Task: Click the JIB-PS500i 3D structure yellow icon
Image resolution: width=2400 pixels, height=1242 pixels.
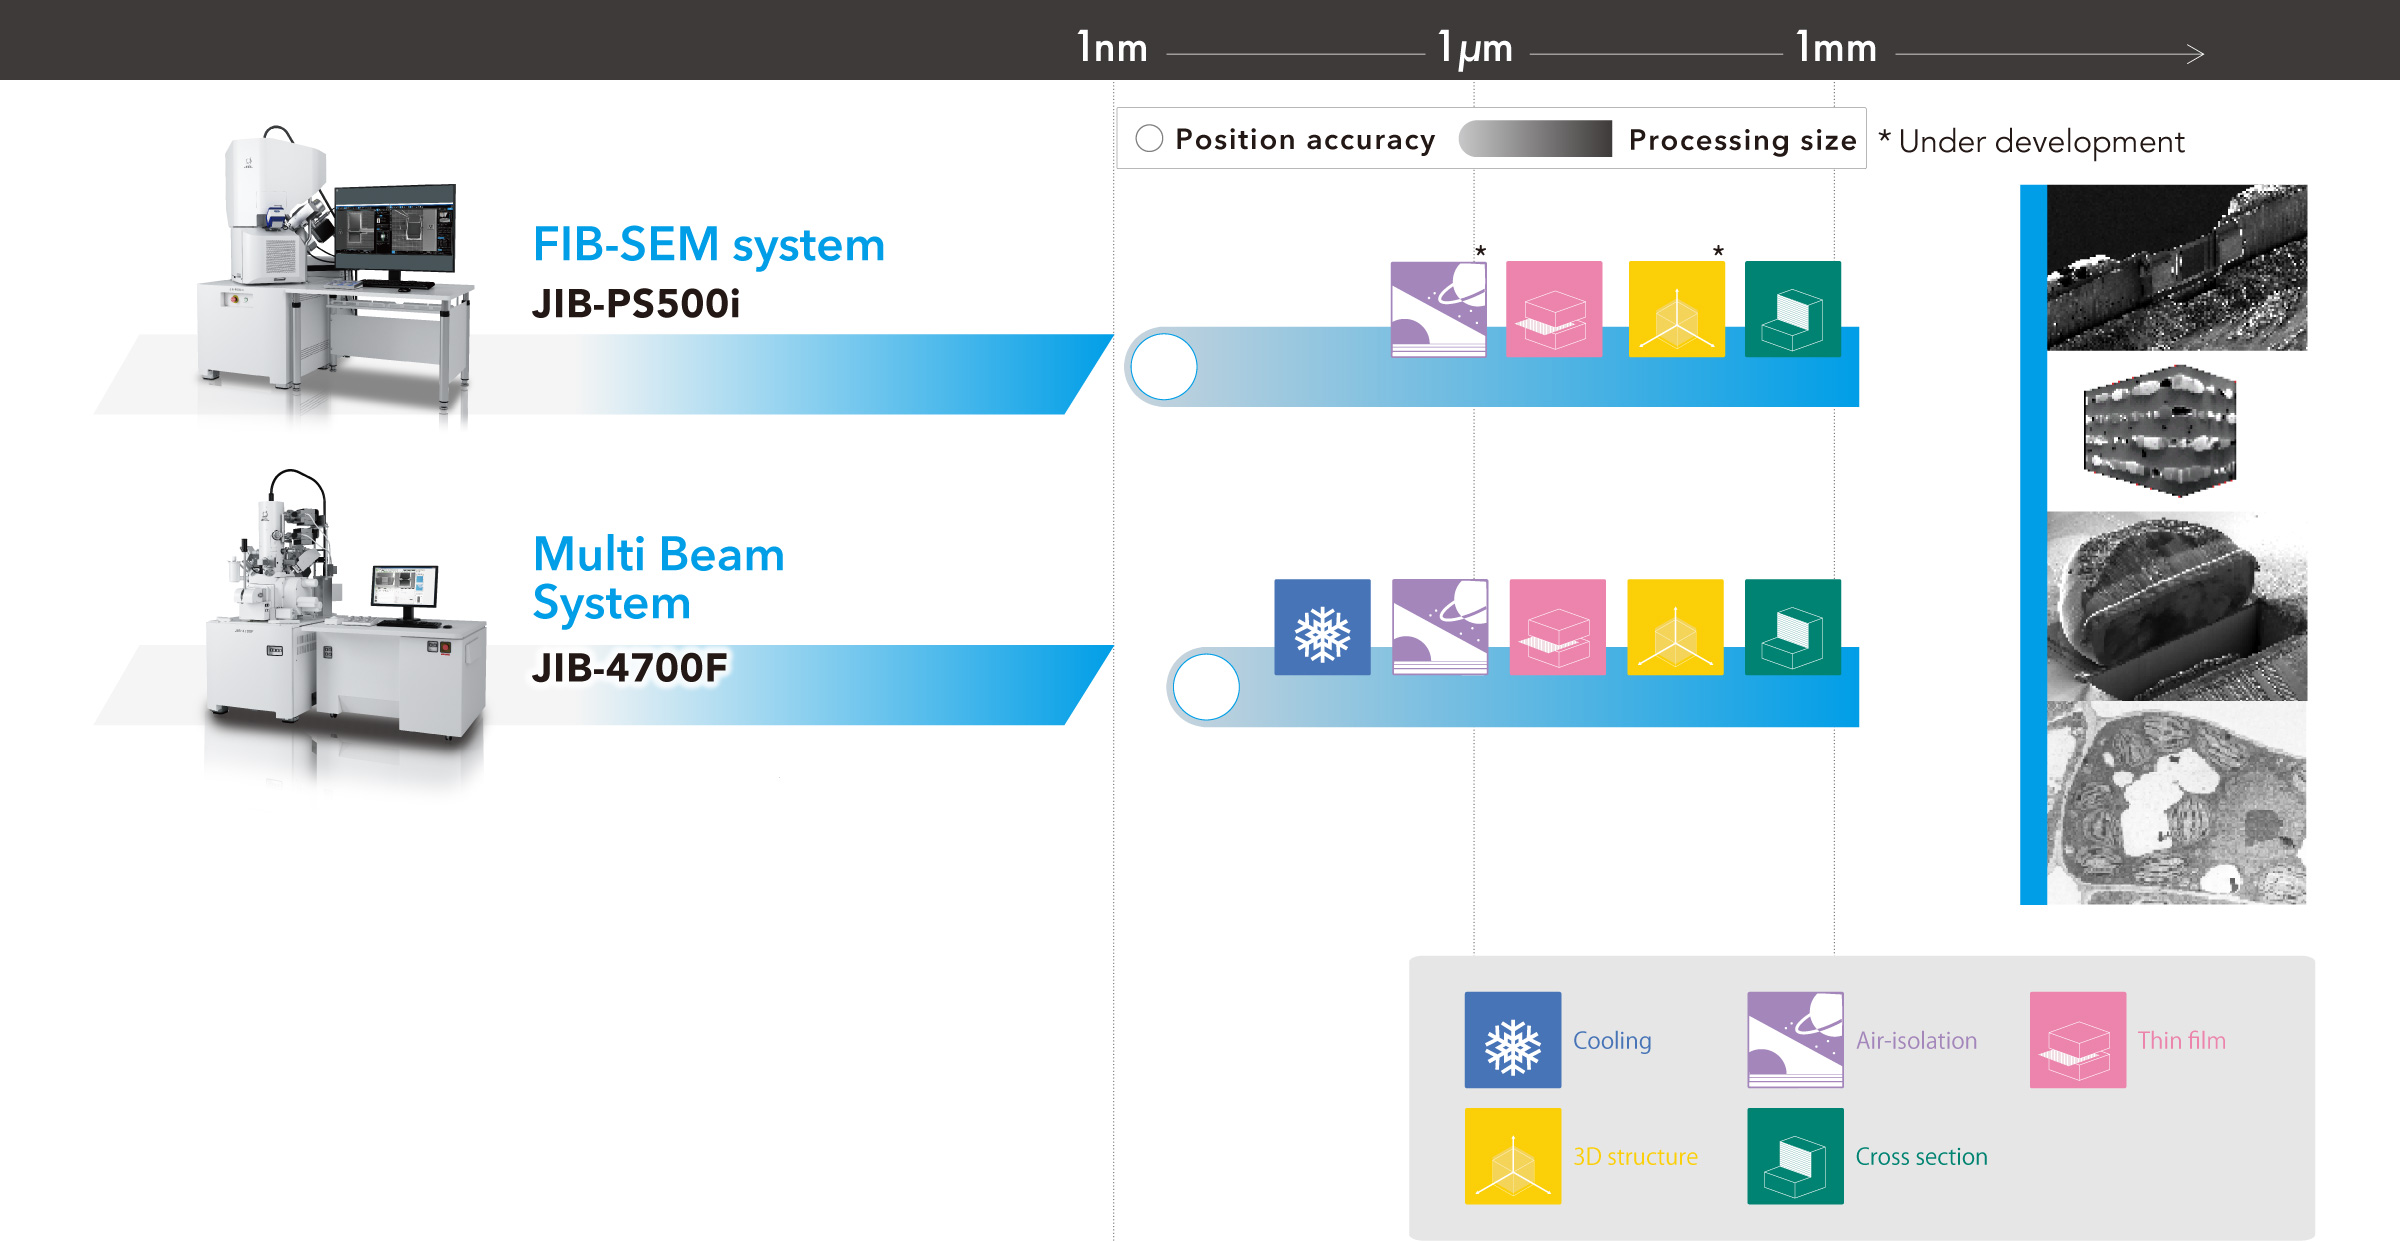Action: click(x=1677, y=309)
